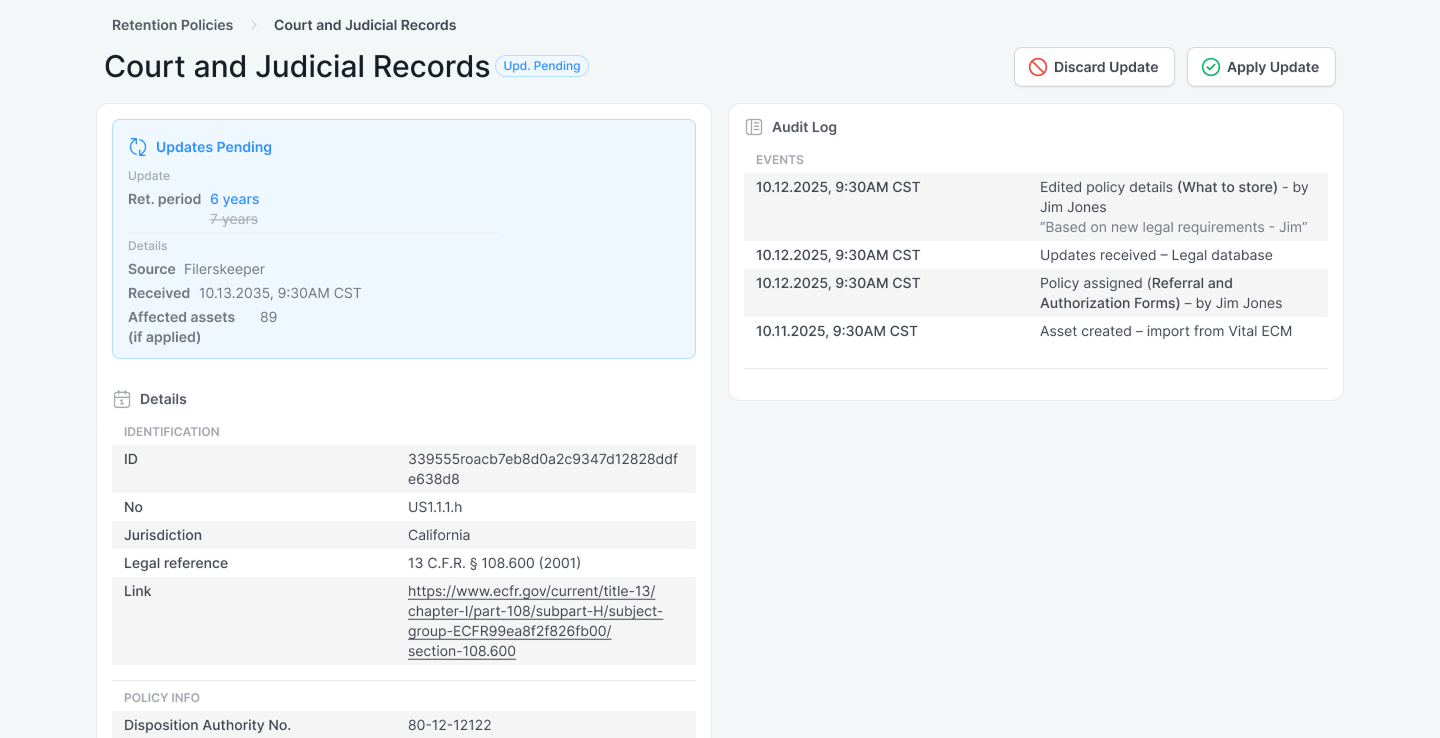Screen dimensions: 1440x738
Task: Click the Edited policy details audit event
Action: [x=1036, y=207]
